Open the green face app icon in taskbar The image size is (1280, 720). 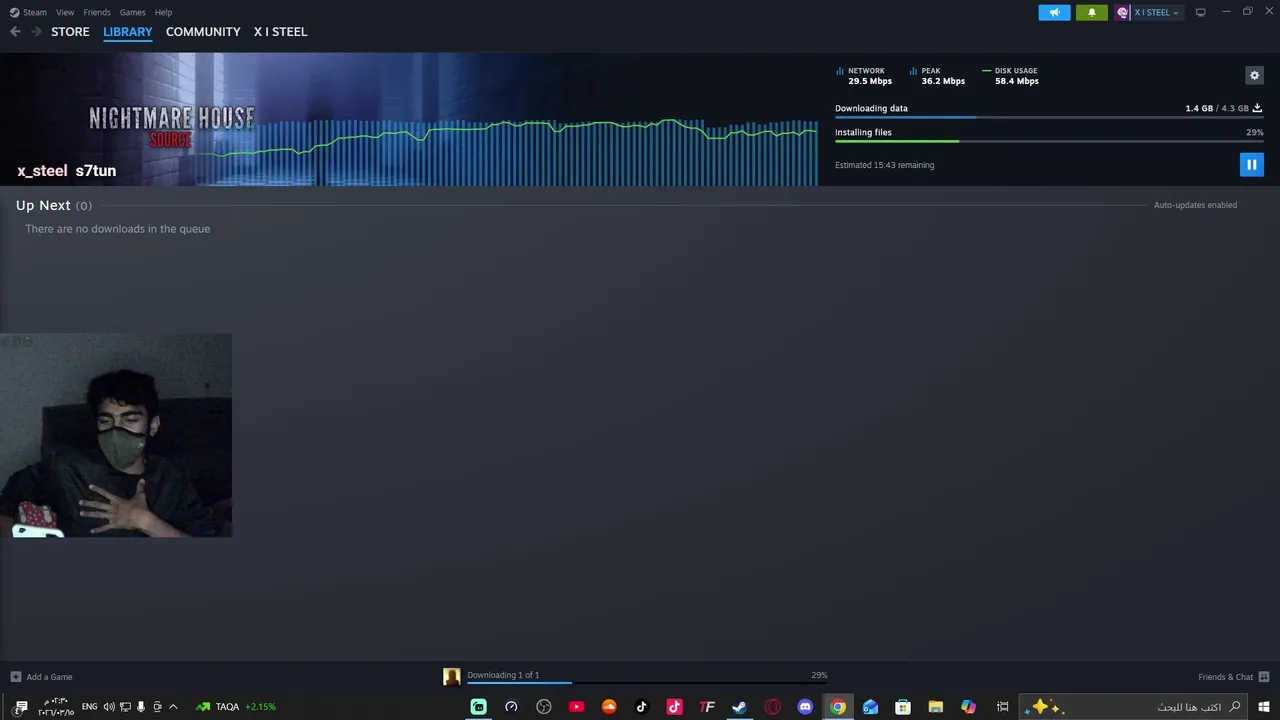478,707
